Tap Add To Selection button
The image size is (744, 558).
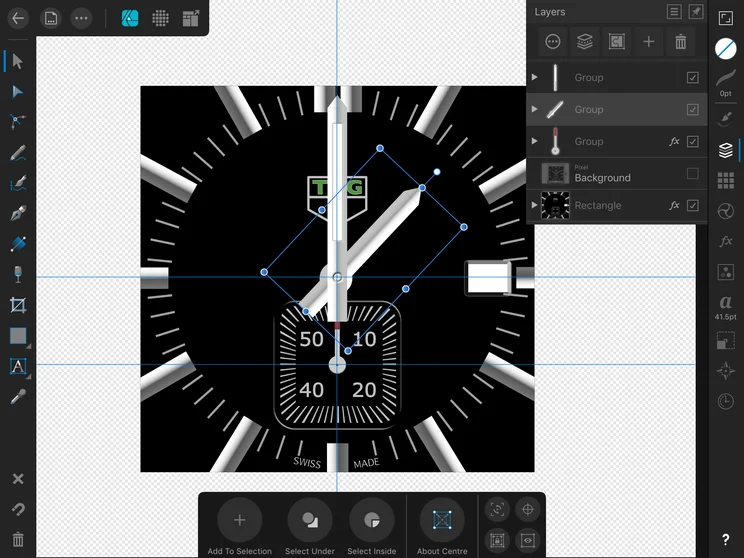coord(240,527)
